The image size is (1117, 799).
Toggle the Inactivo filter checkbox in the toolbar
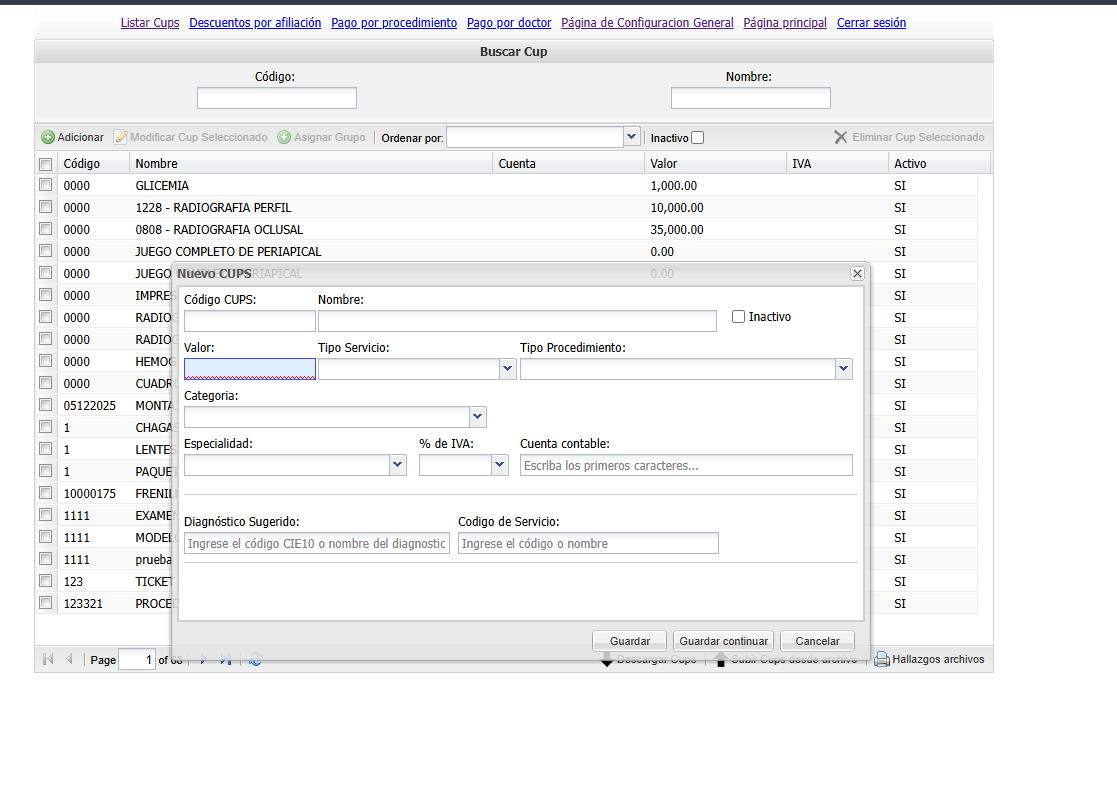[698, 138]
